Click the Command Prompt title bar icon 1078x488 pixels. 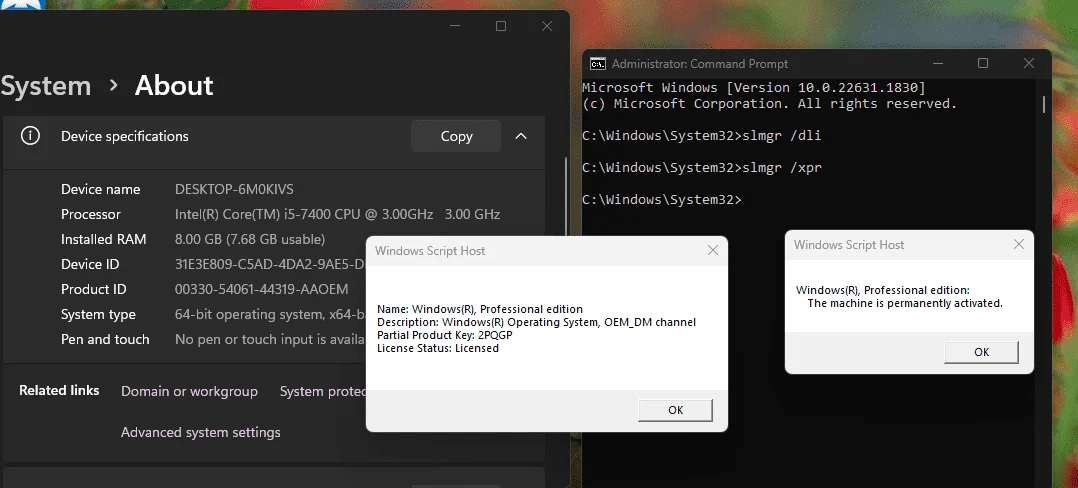pos(597,64)
